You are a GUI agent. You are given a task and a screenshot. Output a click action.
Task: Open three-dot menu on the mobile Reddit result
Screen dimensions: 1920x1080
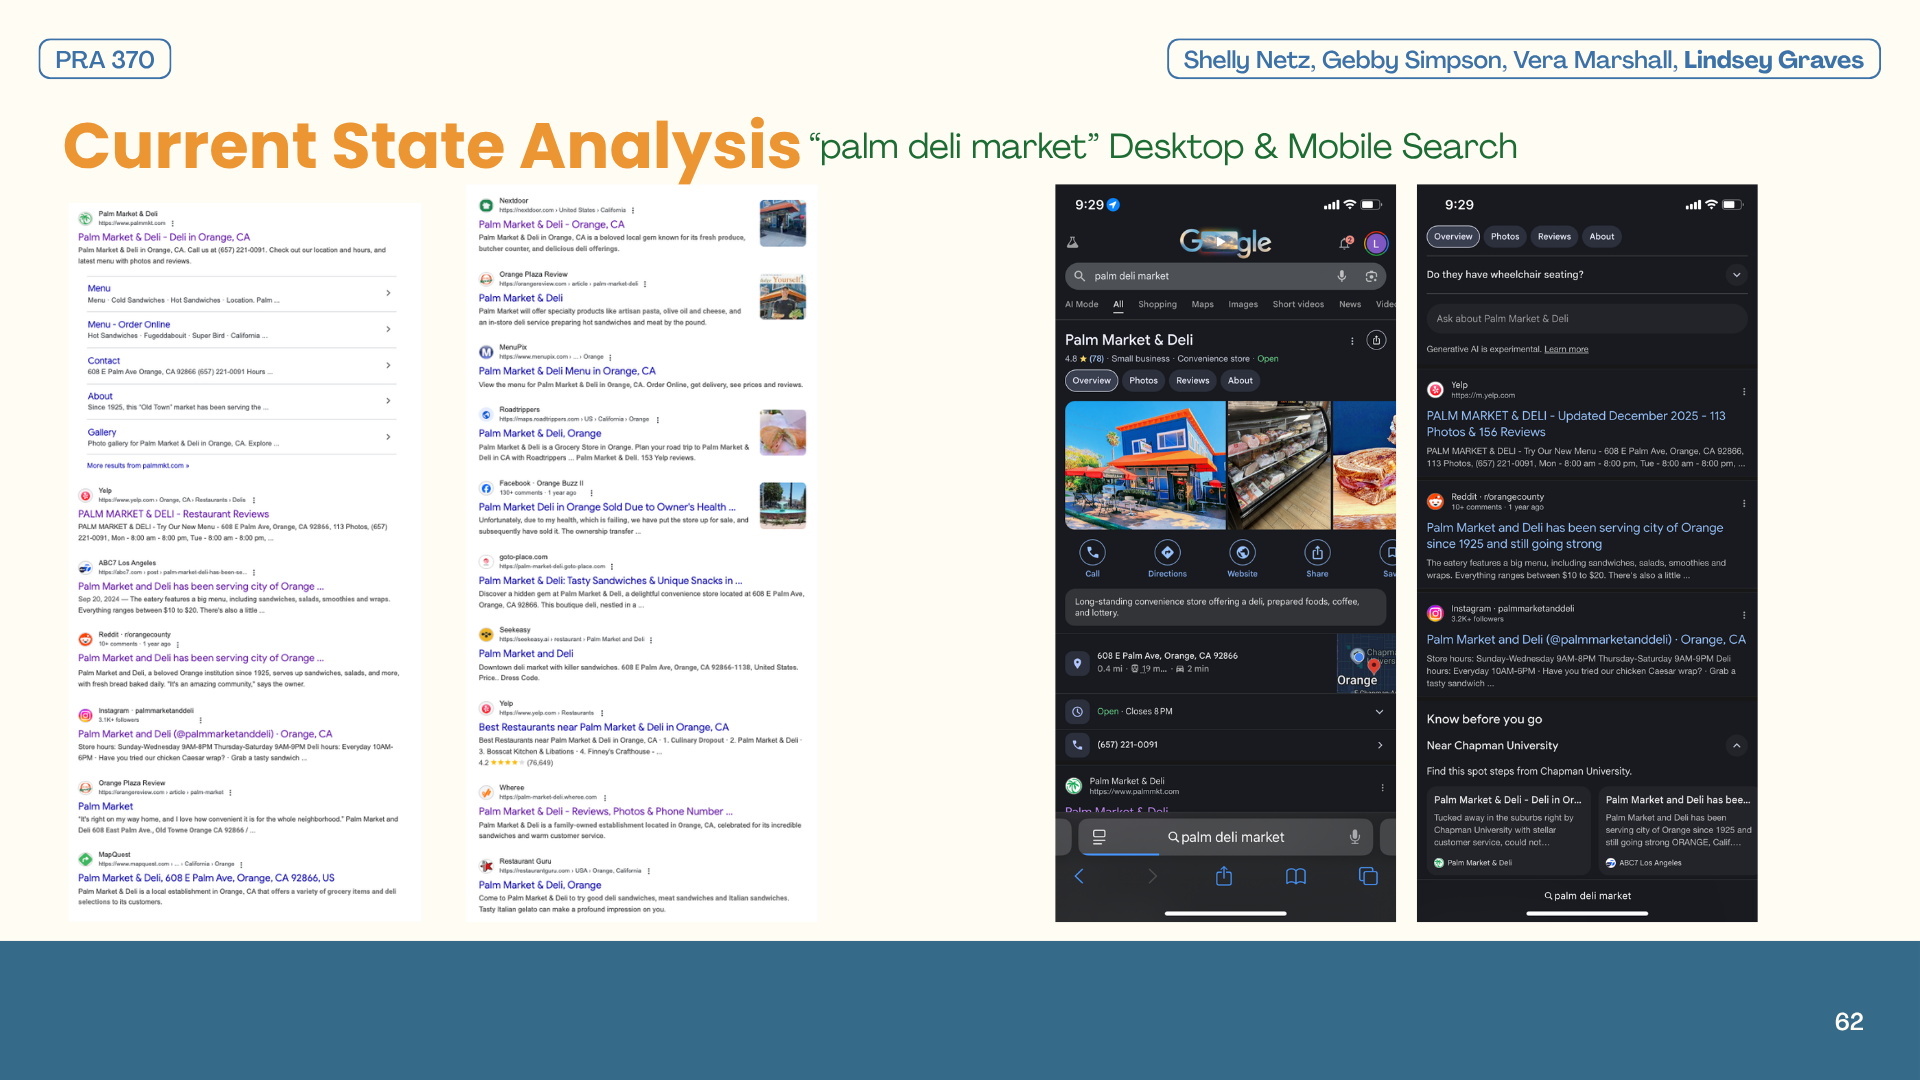[1744, 503]
